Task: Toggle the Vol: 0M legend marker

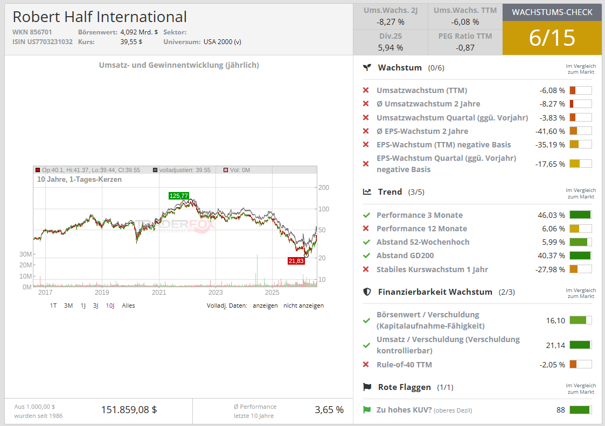Action: tap(226, 170)
